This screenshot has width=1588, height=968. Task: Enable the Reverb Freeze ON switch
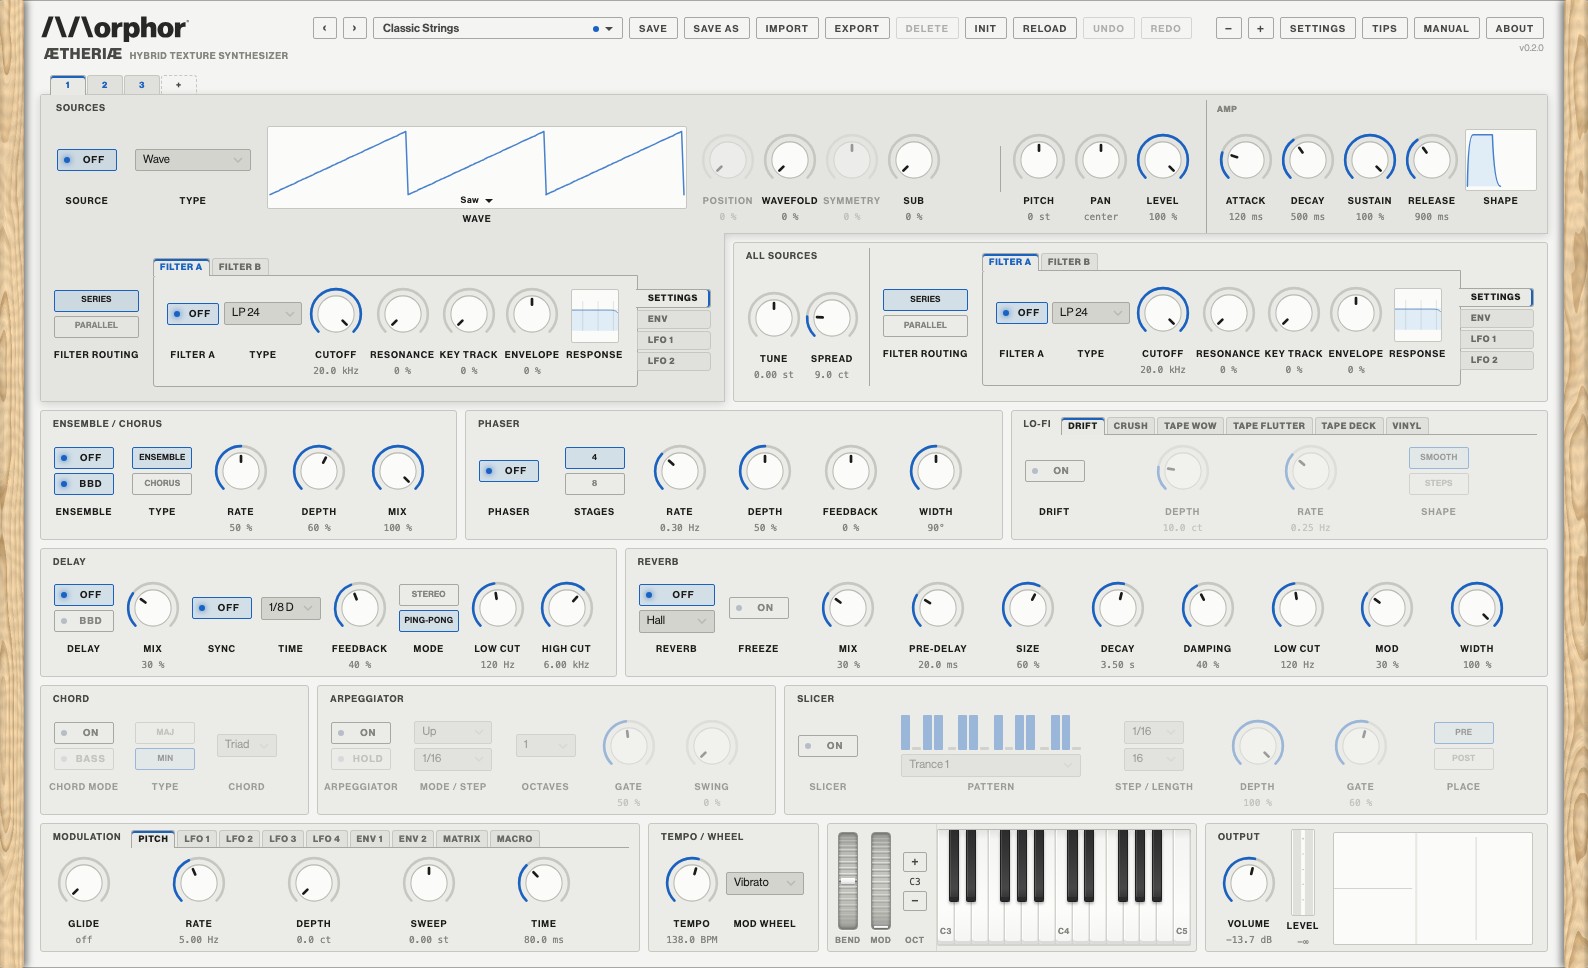point(758,607)
